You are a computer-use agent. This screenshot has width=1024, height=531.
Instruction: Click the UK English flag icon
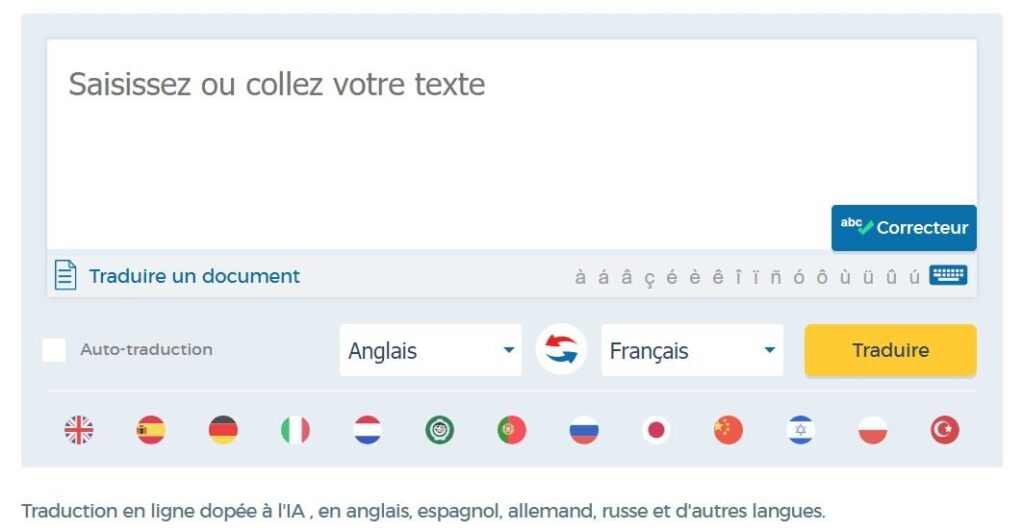pyautogui.click(x=79, y=430)
